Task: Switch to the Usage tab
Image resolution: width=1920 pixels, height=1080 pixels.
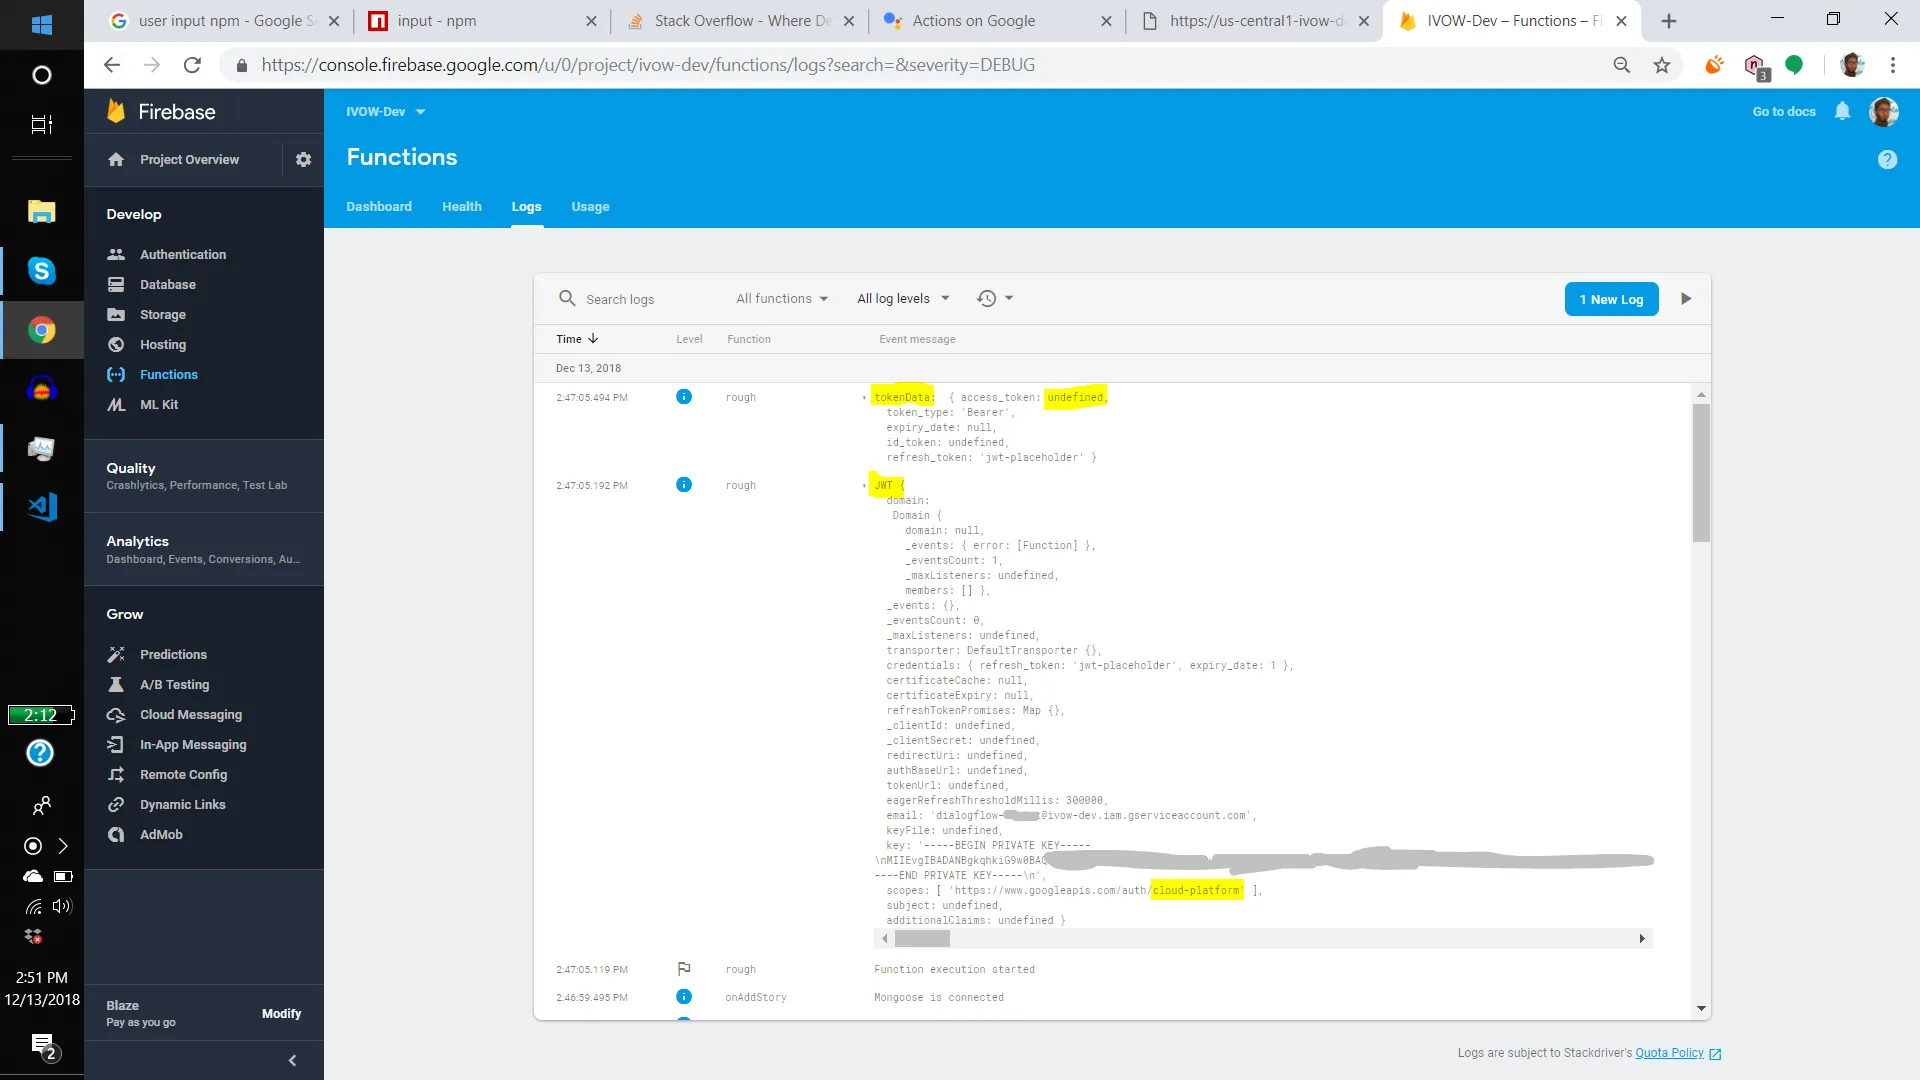Action: point(590,206)
